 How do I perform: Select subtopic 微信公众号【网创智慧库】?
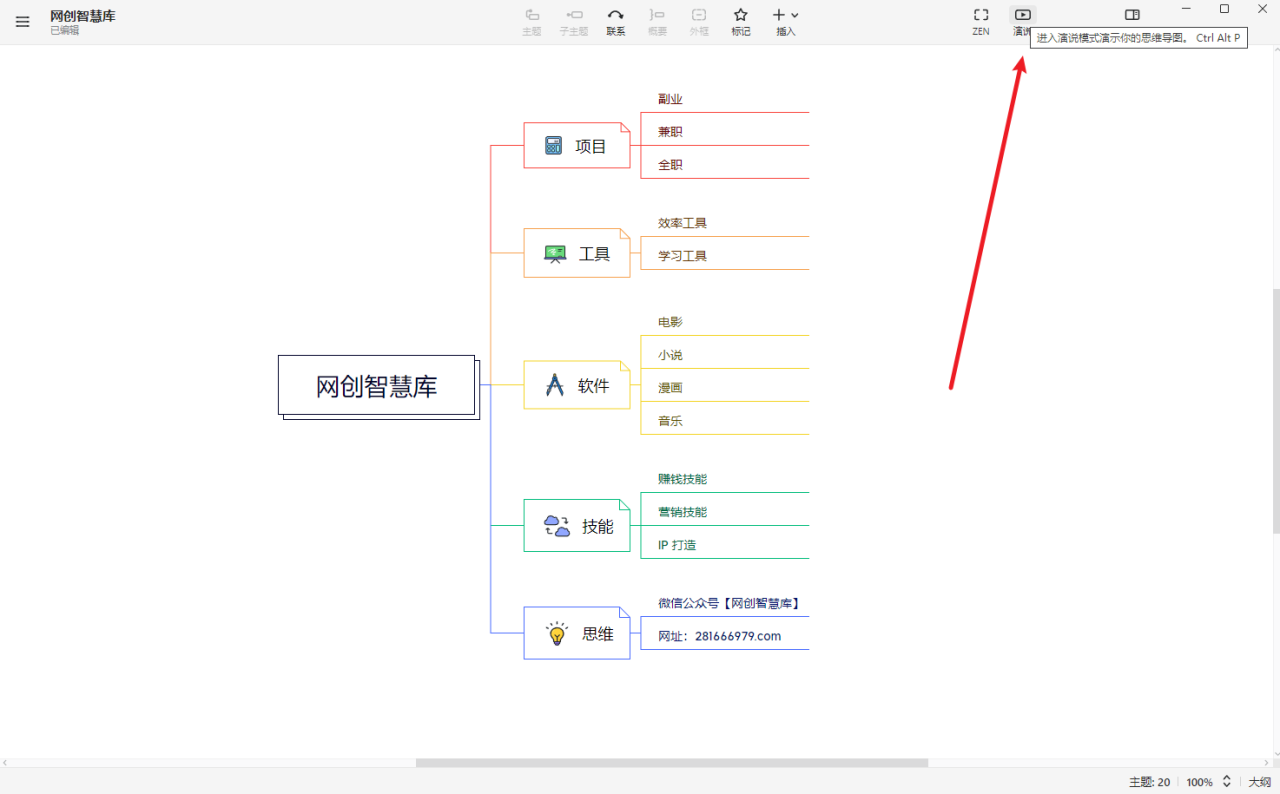point(728,603)
